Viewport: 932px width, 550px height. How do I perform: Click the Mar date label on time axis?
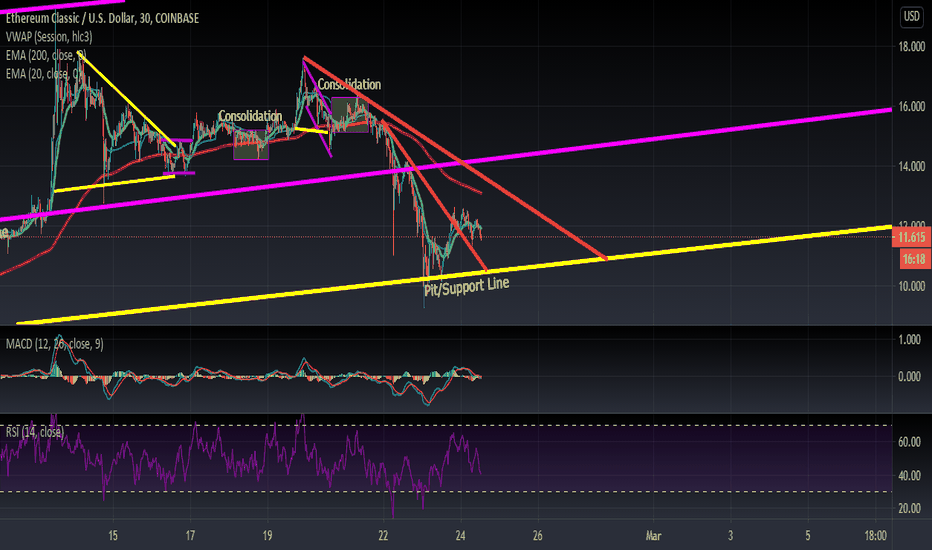[x=653, y=536]
